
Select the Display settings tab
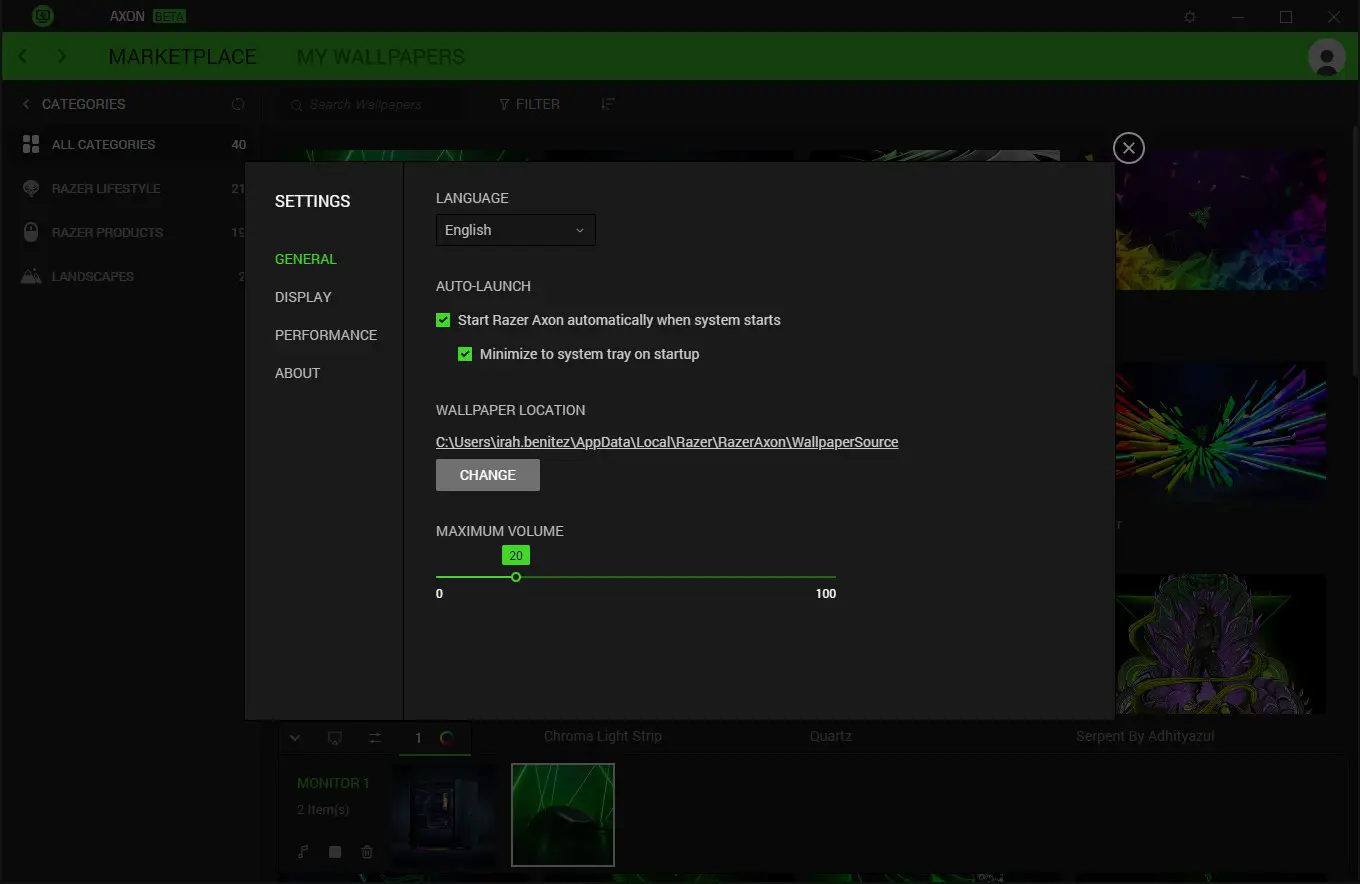[303, 297]
